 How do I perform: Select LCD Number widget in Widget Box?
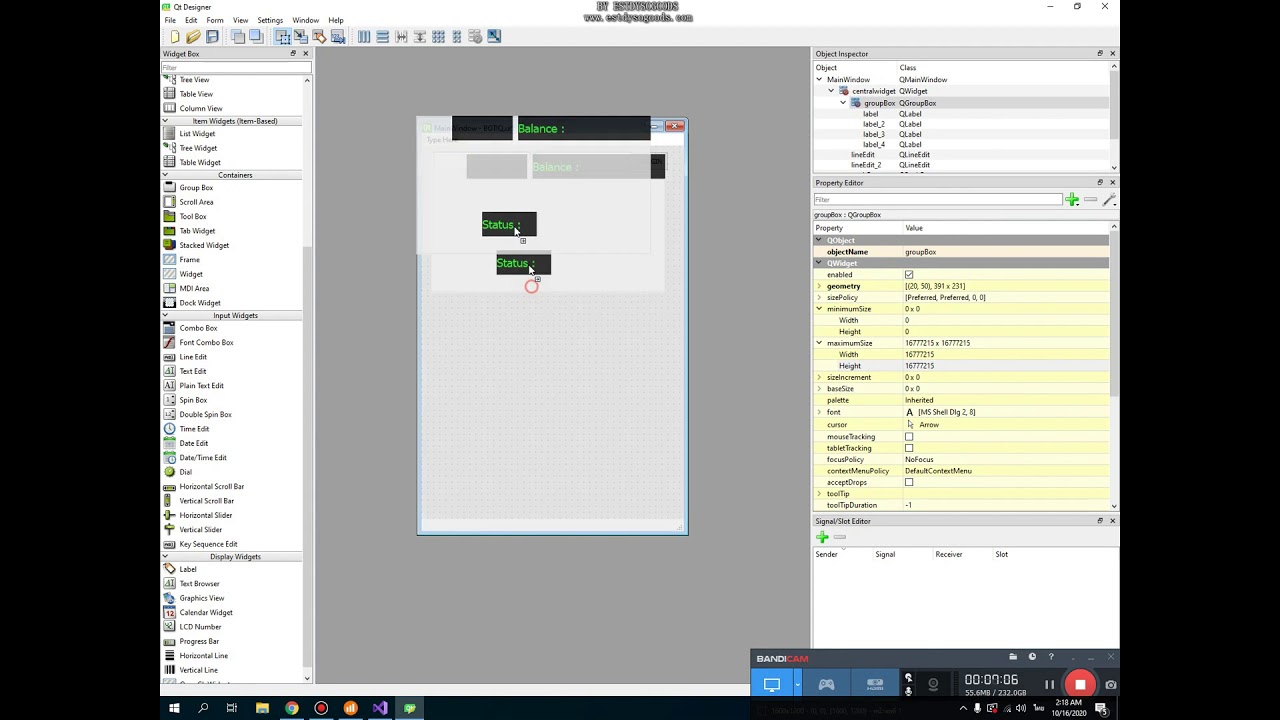coord(200,627)
